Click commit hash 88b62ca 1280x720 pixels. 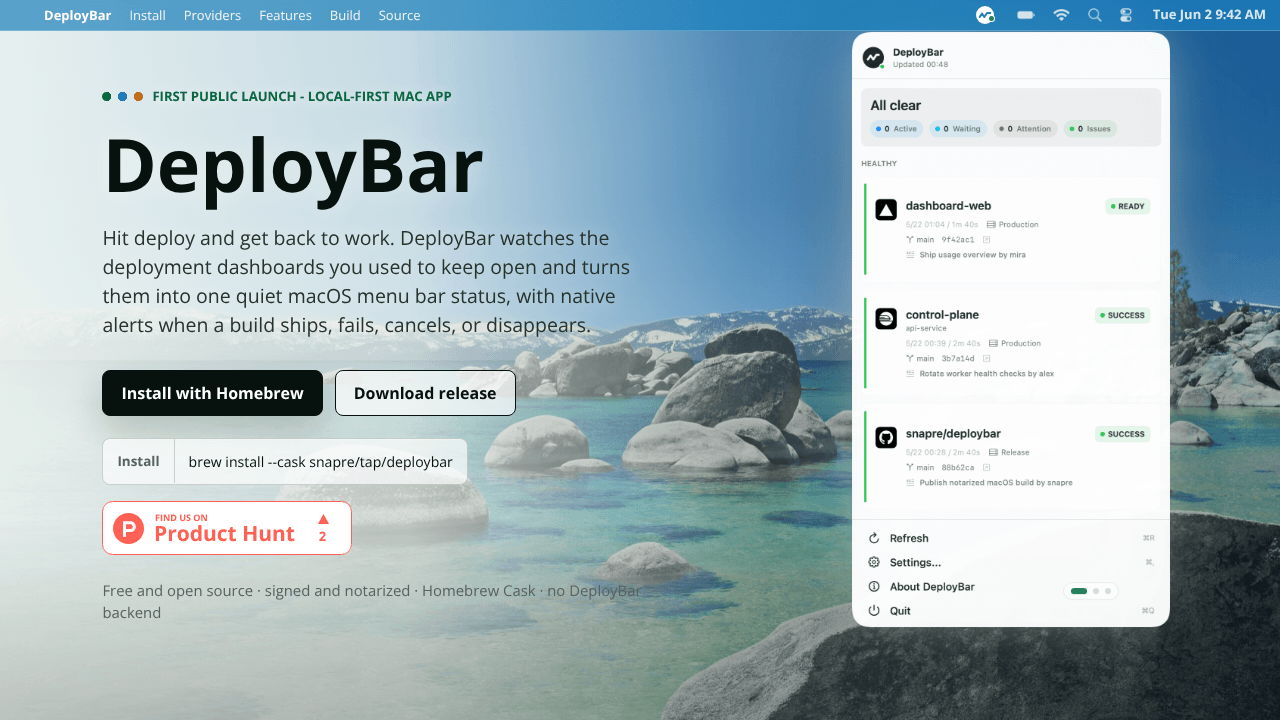(958, 467)
